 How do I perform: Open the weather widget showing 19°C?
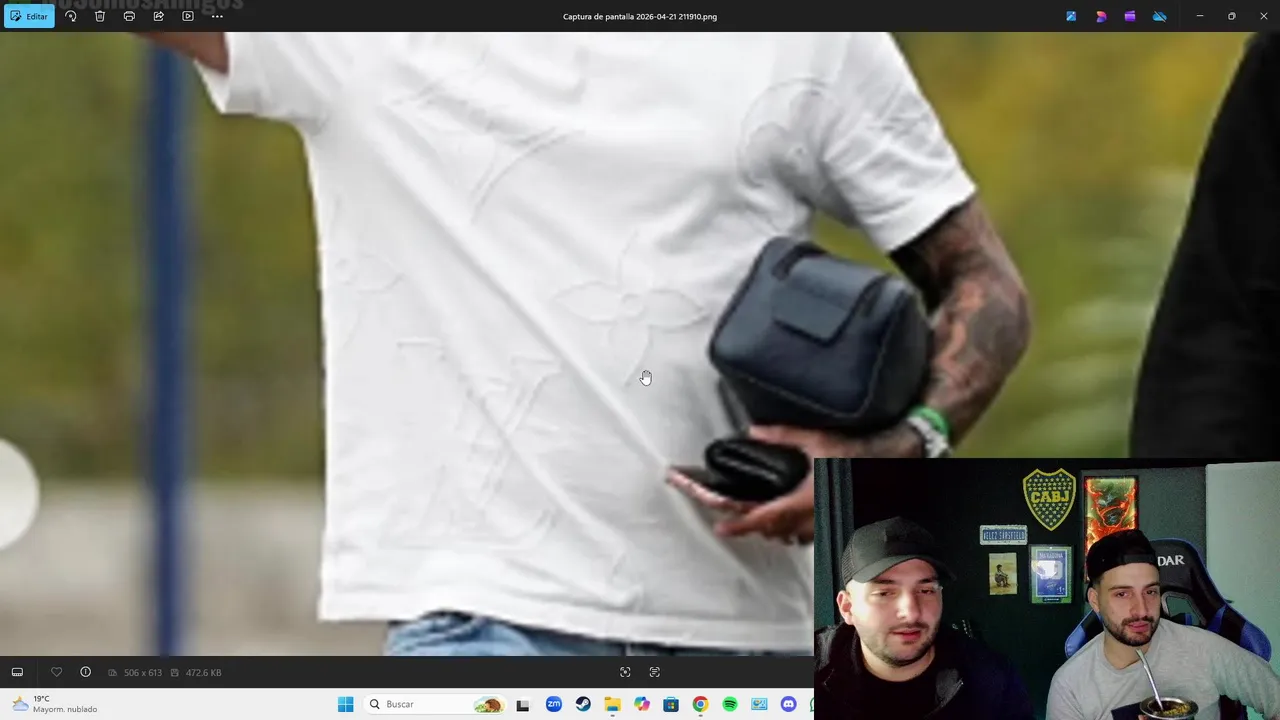click(54, 704)
